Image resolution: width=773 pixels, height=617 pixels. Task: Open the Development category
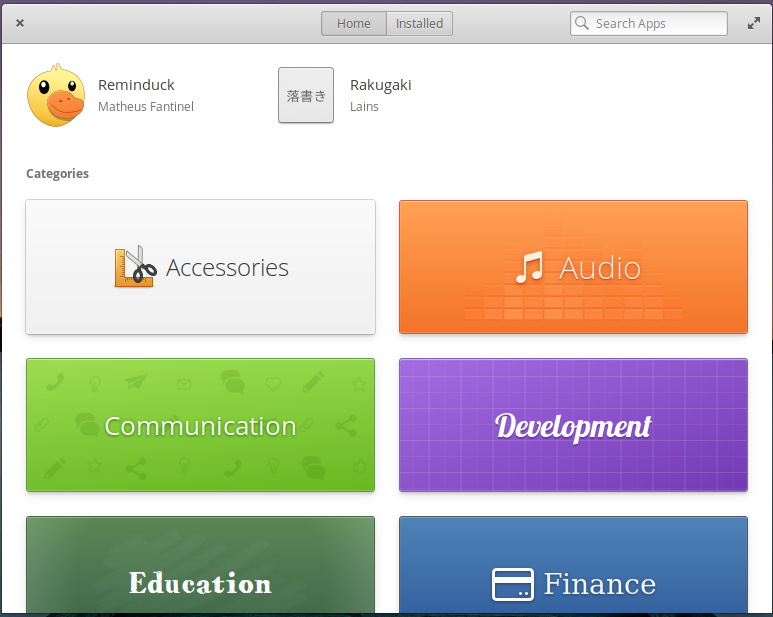coord(573,425)
